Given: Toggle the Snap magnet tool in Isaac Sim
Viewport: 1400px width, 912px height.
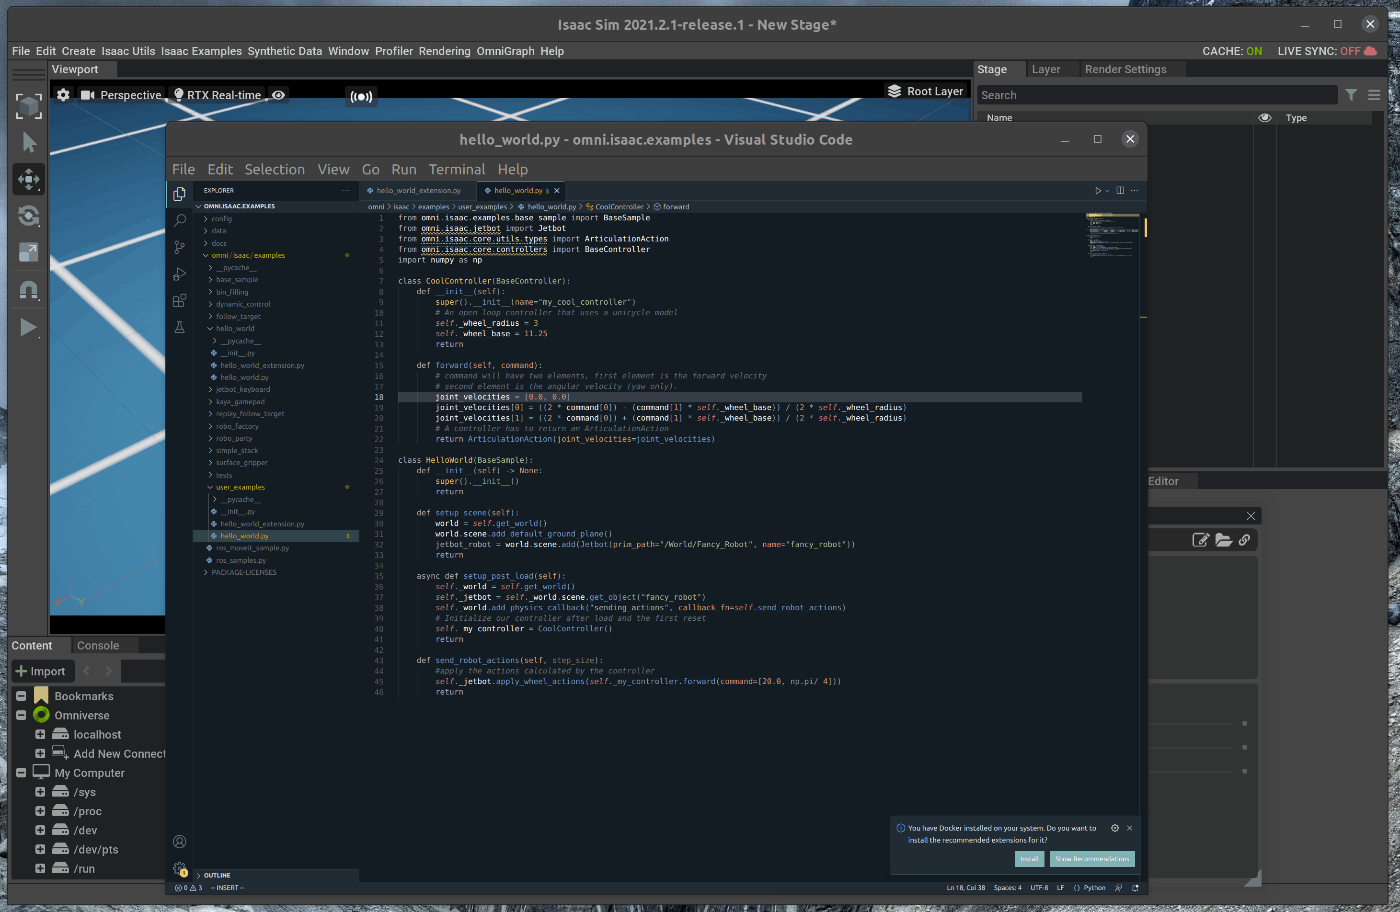Looking at the screenshot, I should point(29,290).
